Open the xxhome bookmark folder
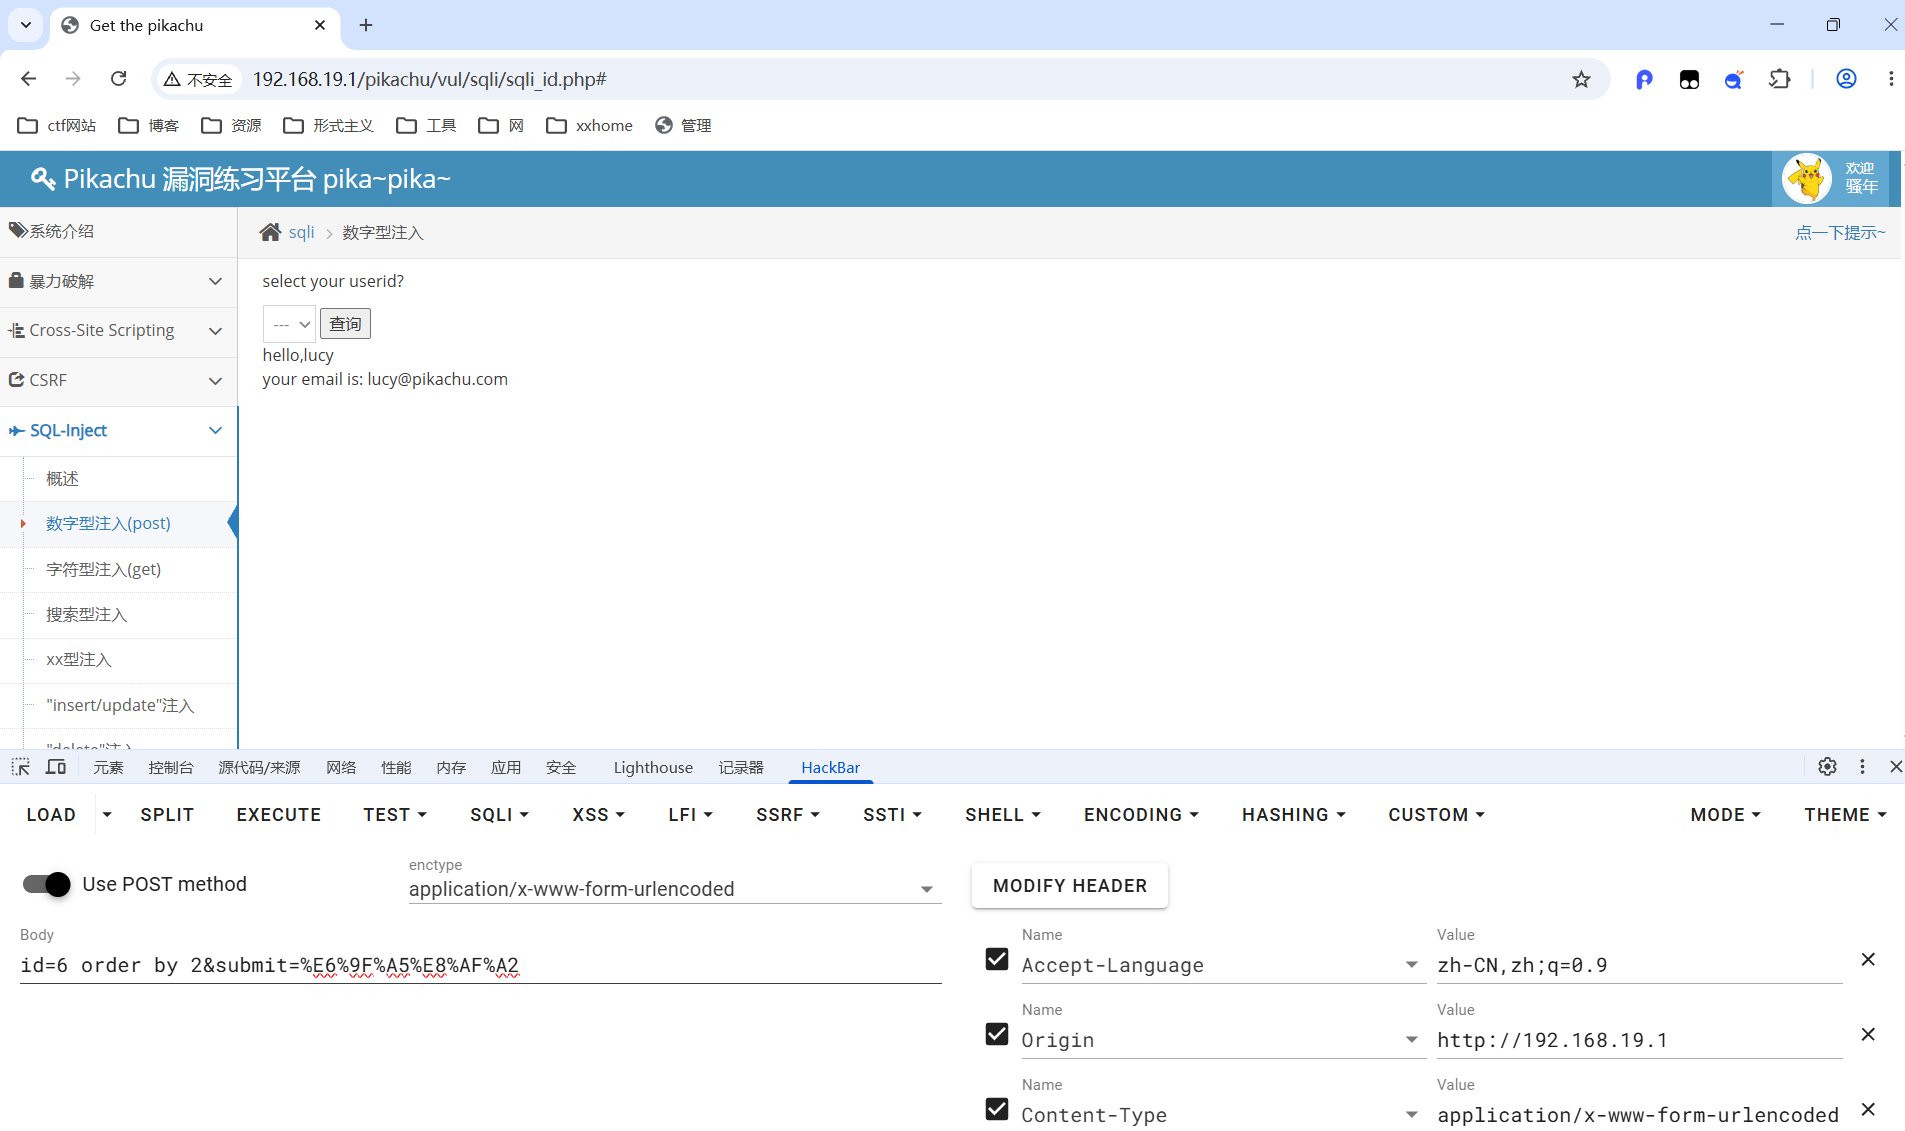Viewport: 1905px width, 1131px height. (590, 125)
